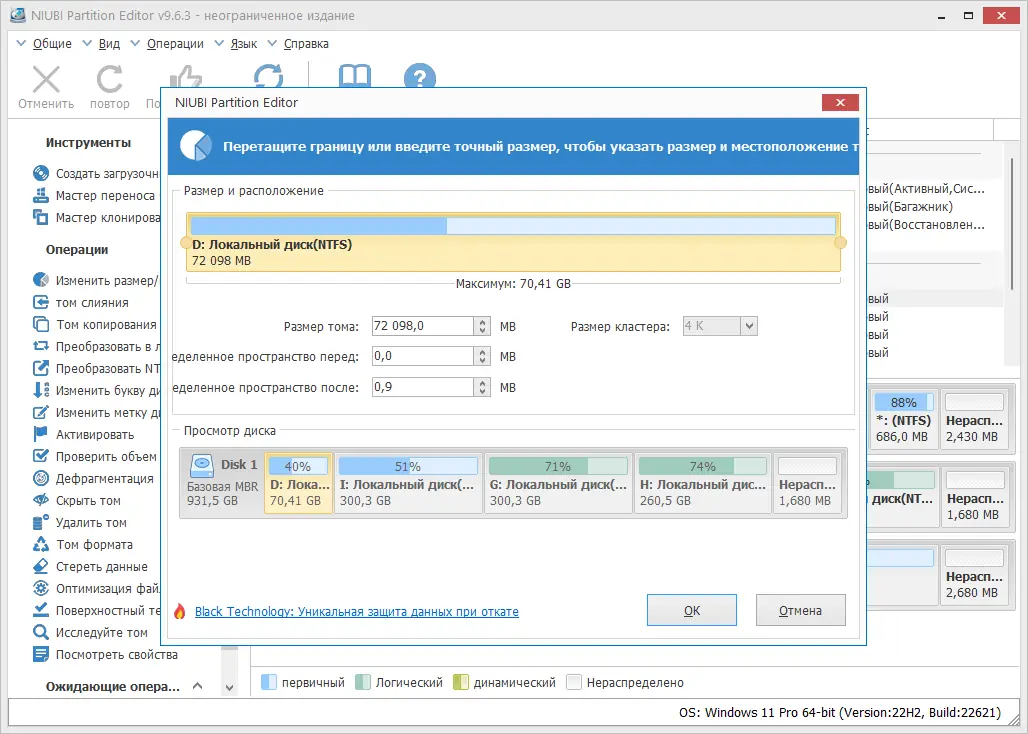1028x734 pixels.
Task: Click the OK button in the dialog
Action: coord(692,610)
